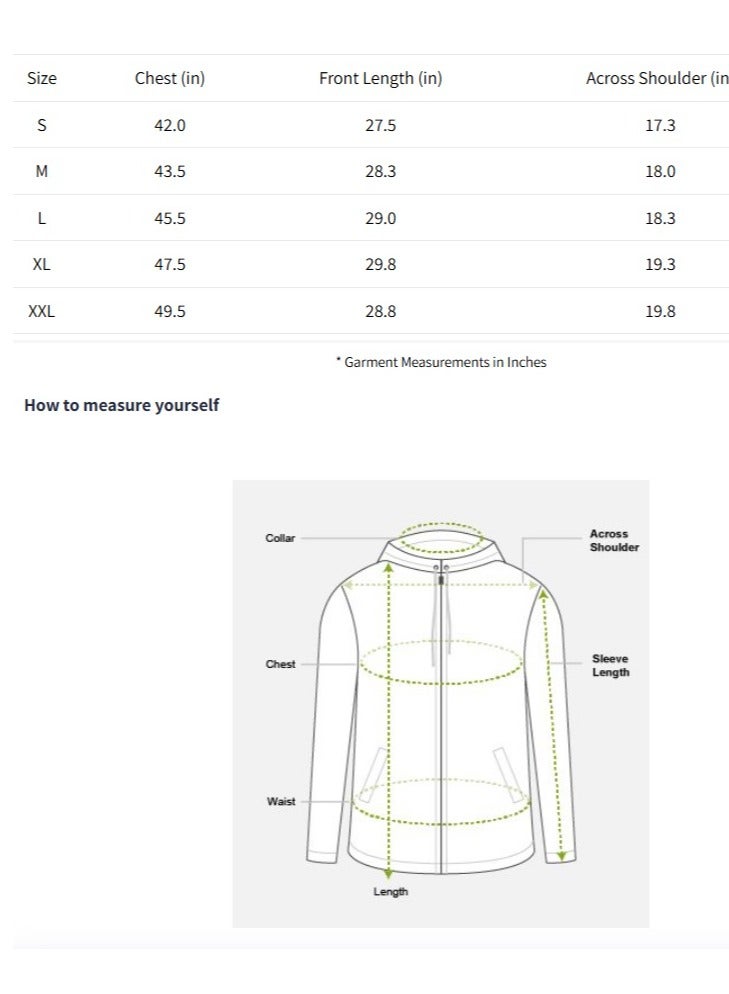Click the Collar label on the diagram
Screen dimensions: 729x994
click(280, 538)
